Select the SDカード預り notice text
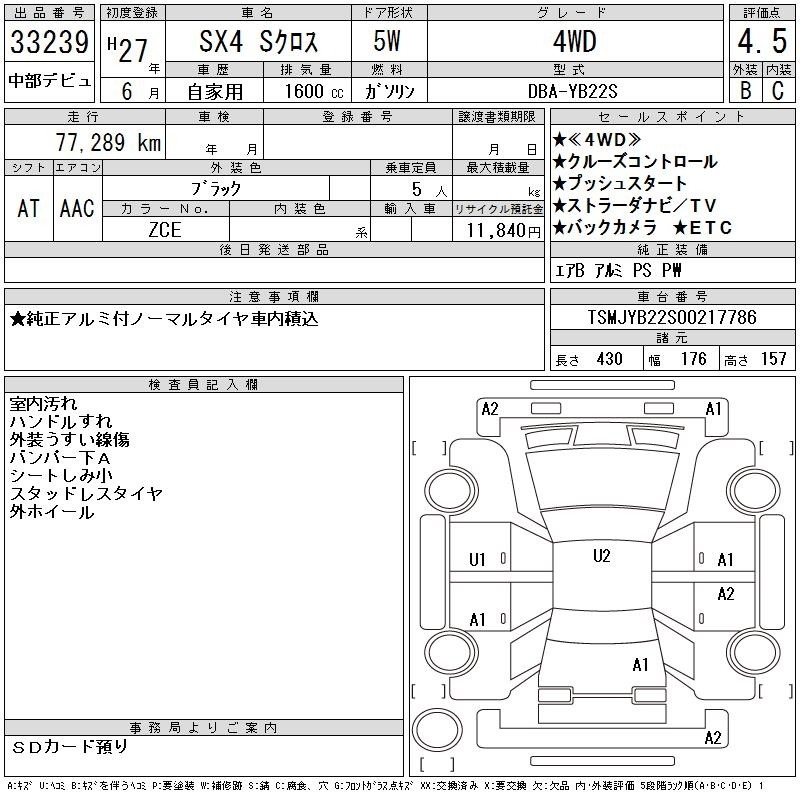 click(x=69, y=747)
